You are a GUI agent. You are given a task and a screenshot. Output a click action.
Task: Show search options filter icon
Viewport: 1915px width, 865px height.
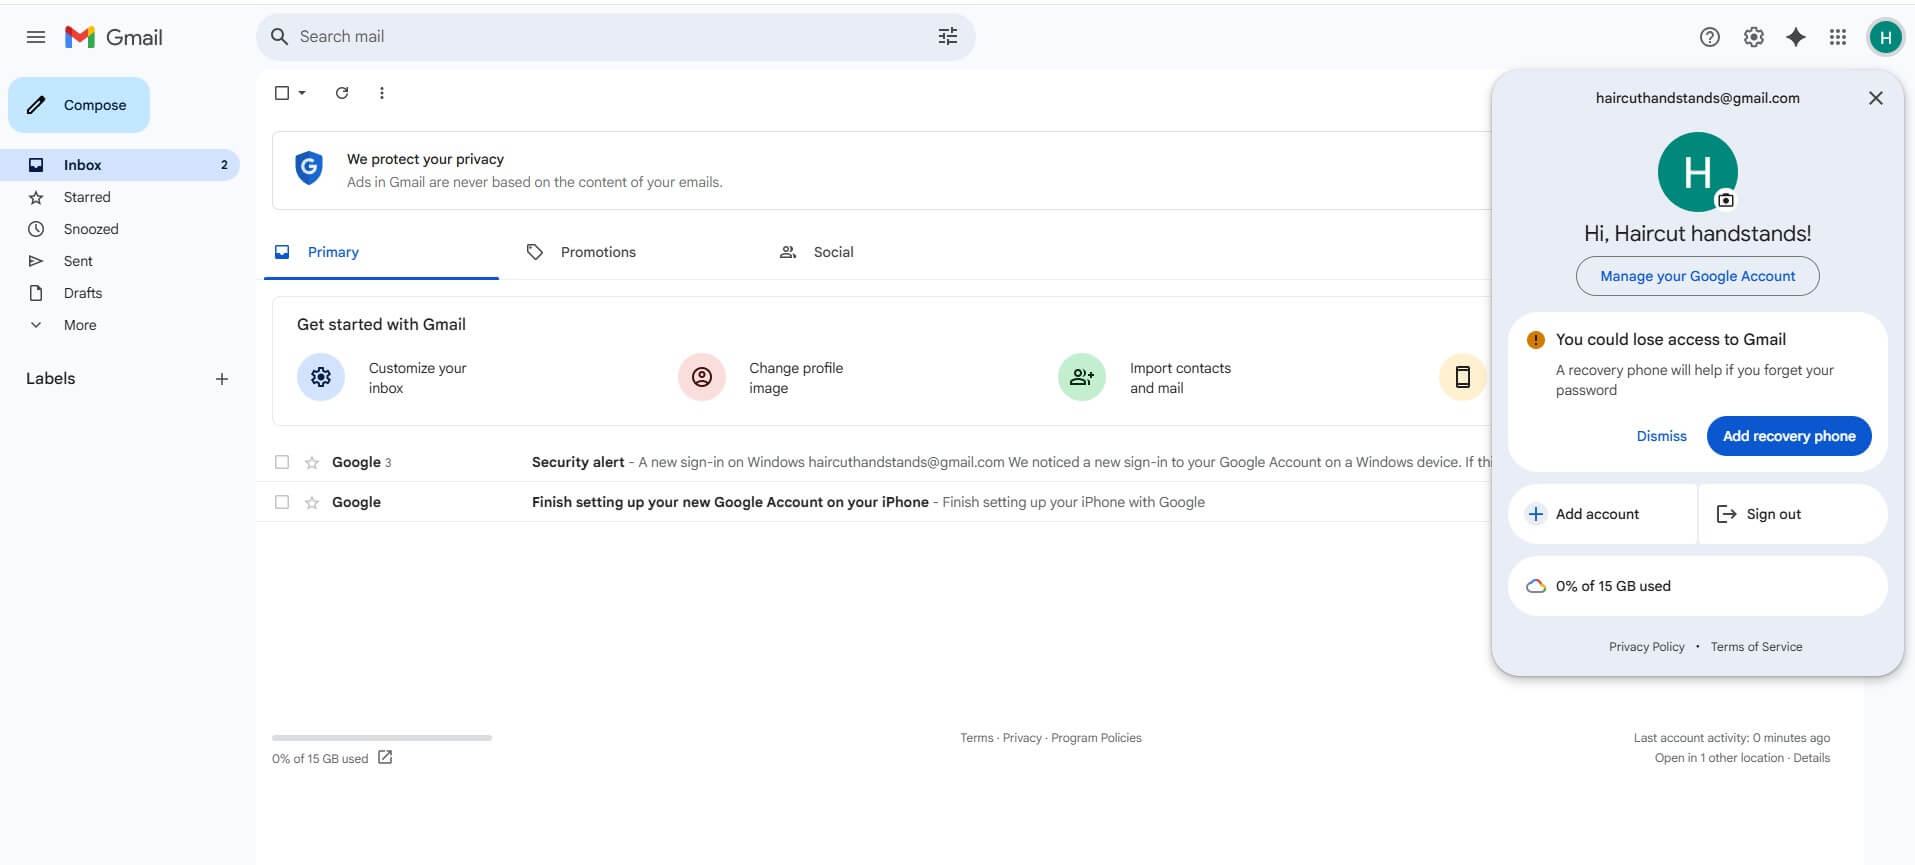coord(947,36)
